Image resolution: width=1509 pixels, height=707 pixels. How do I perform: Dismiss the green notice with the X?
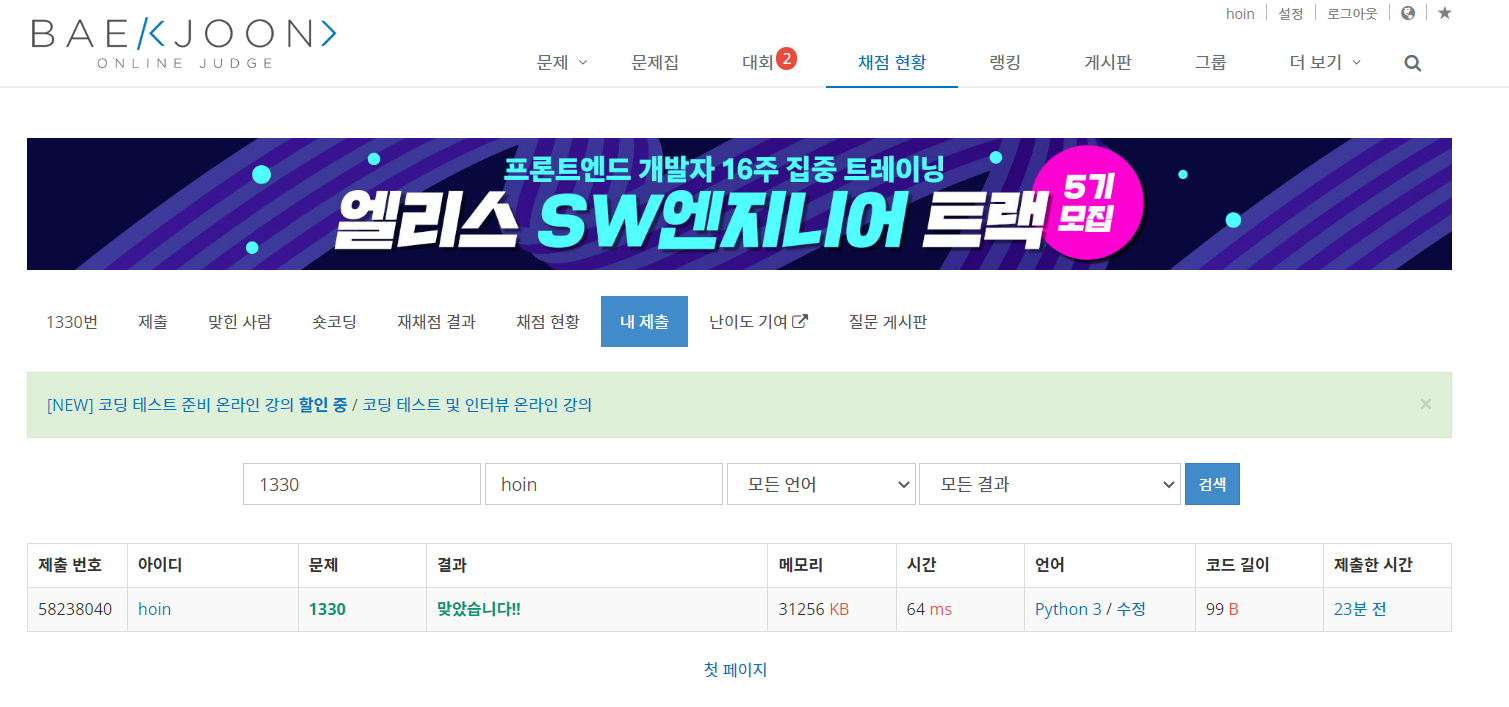tap(1426, 404)
